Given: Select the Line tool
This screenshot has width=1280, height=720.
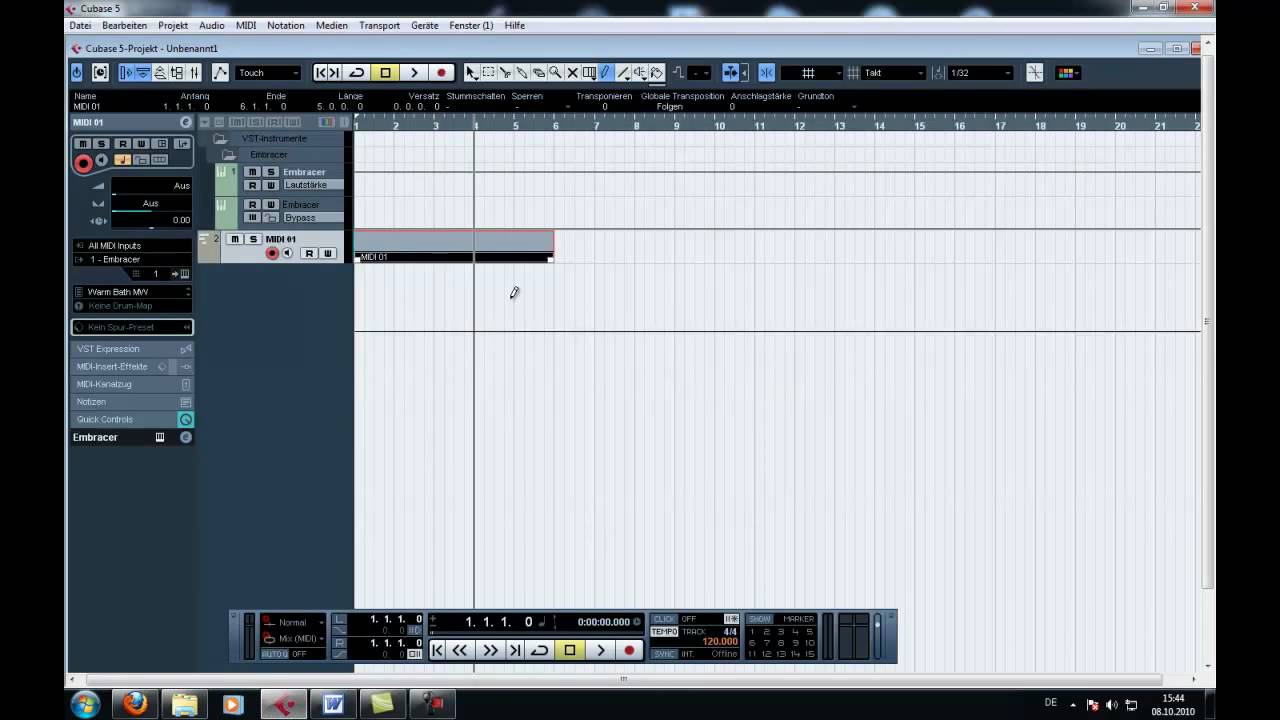Looking at the screenshot, I should [x=623, y=72].
